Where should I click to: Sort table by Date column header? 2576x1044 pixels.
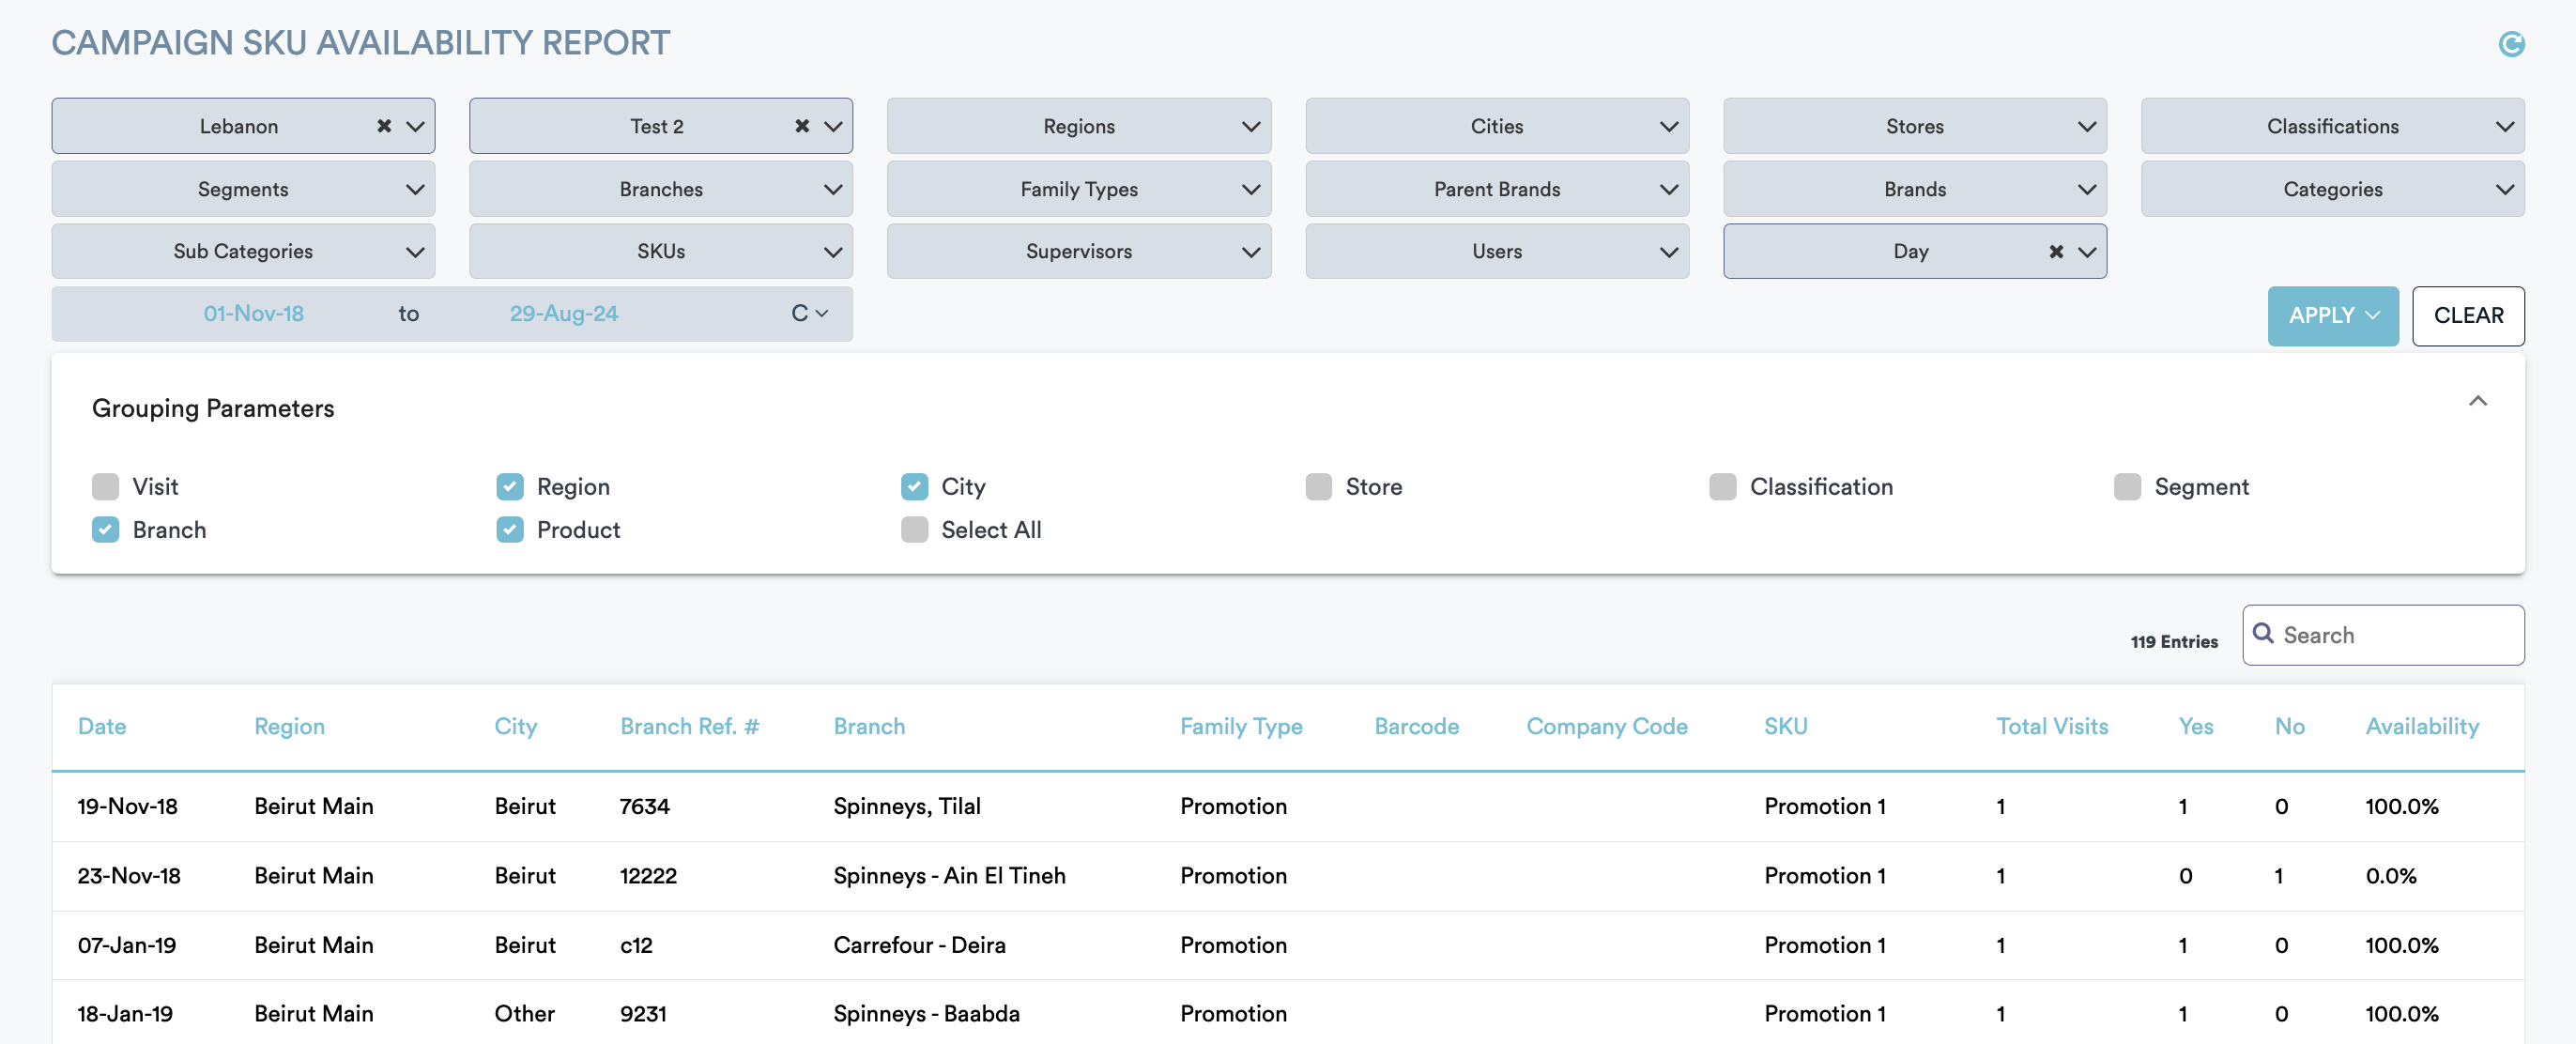(x=102, y=726)
